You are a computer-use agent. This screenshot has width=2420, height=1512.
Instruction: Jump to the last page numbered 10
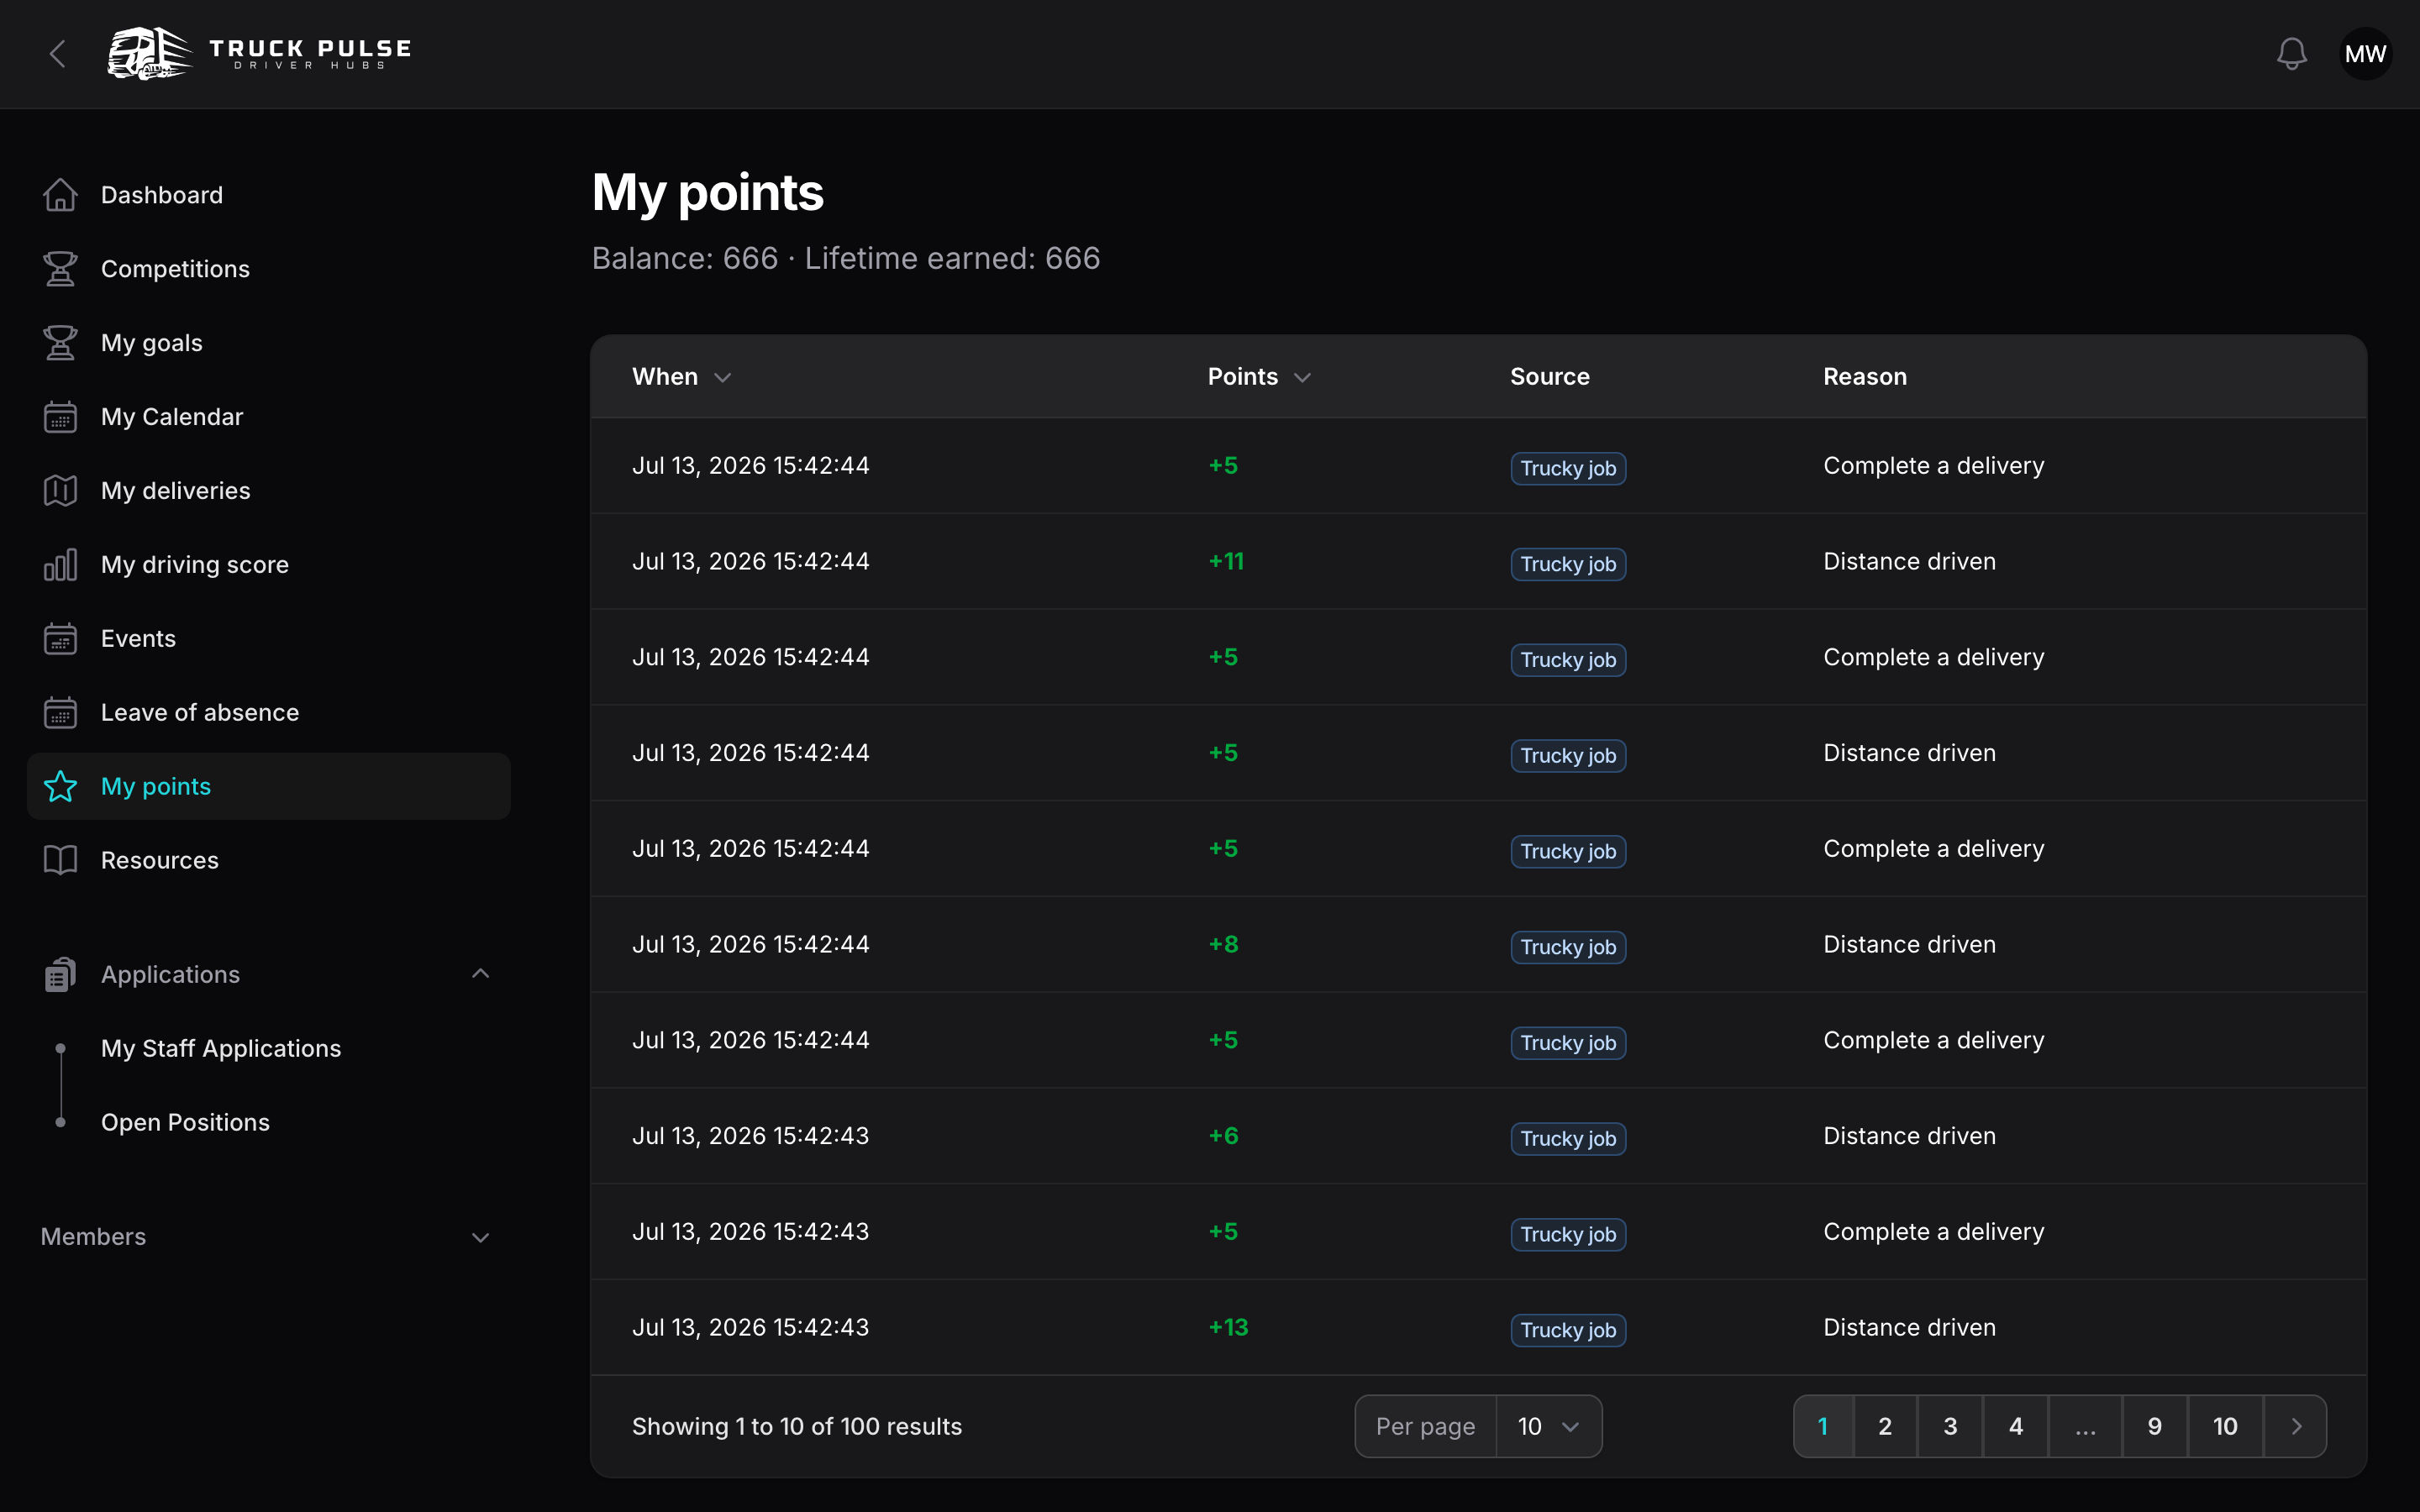(x=2225, y=1426)
